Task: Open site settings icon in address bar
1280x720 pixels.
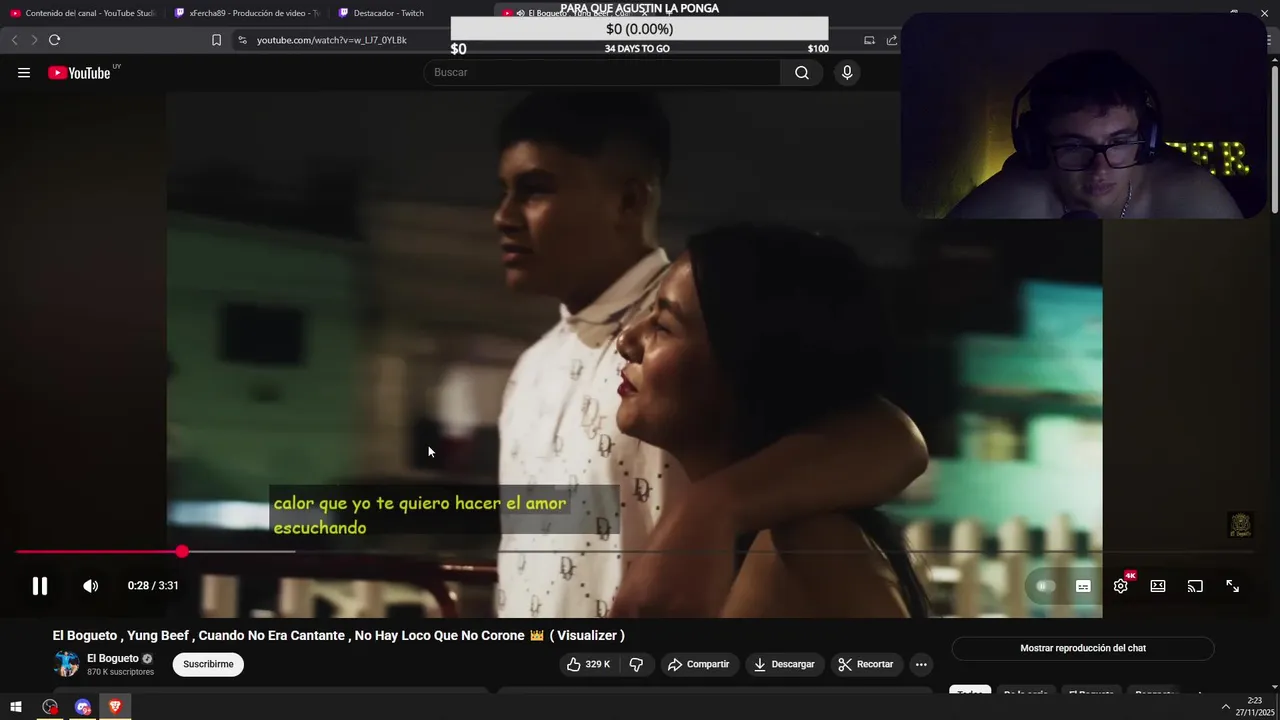Action: [242, 40]
